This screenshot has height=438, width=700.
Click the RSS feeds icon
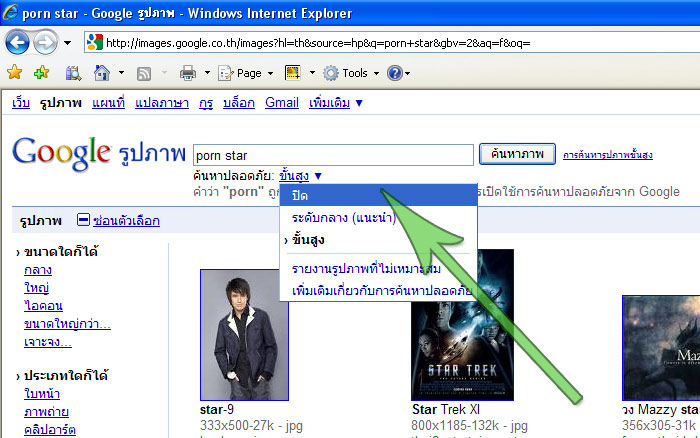tap(144, 73)
